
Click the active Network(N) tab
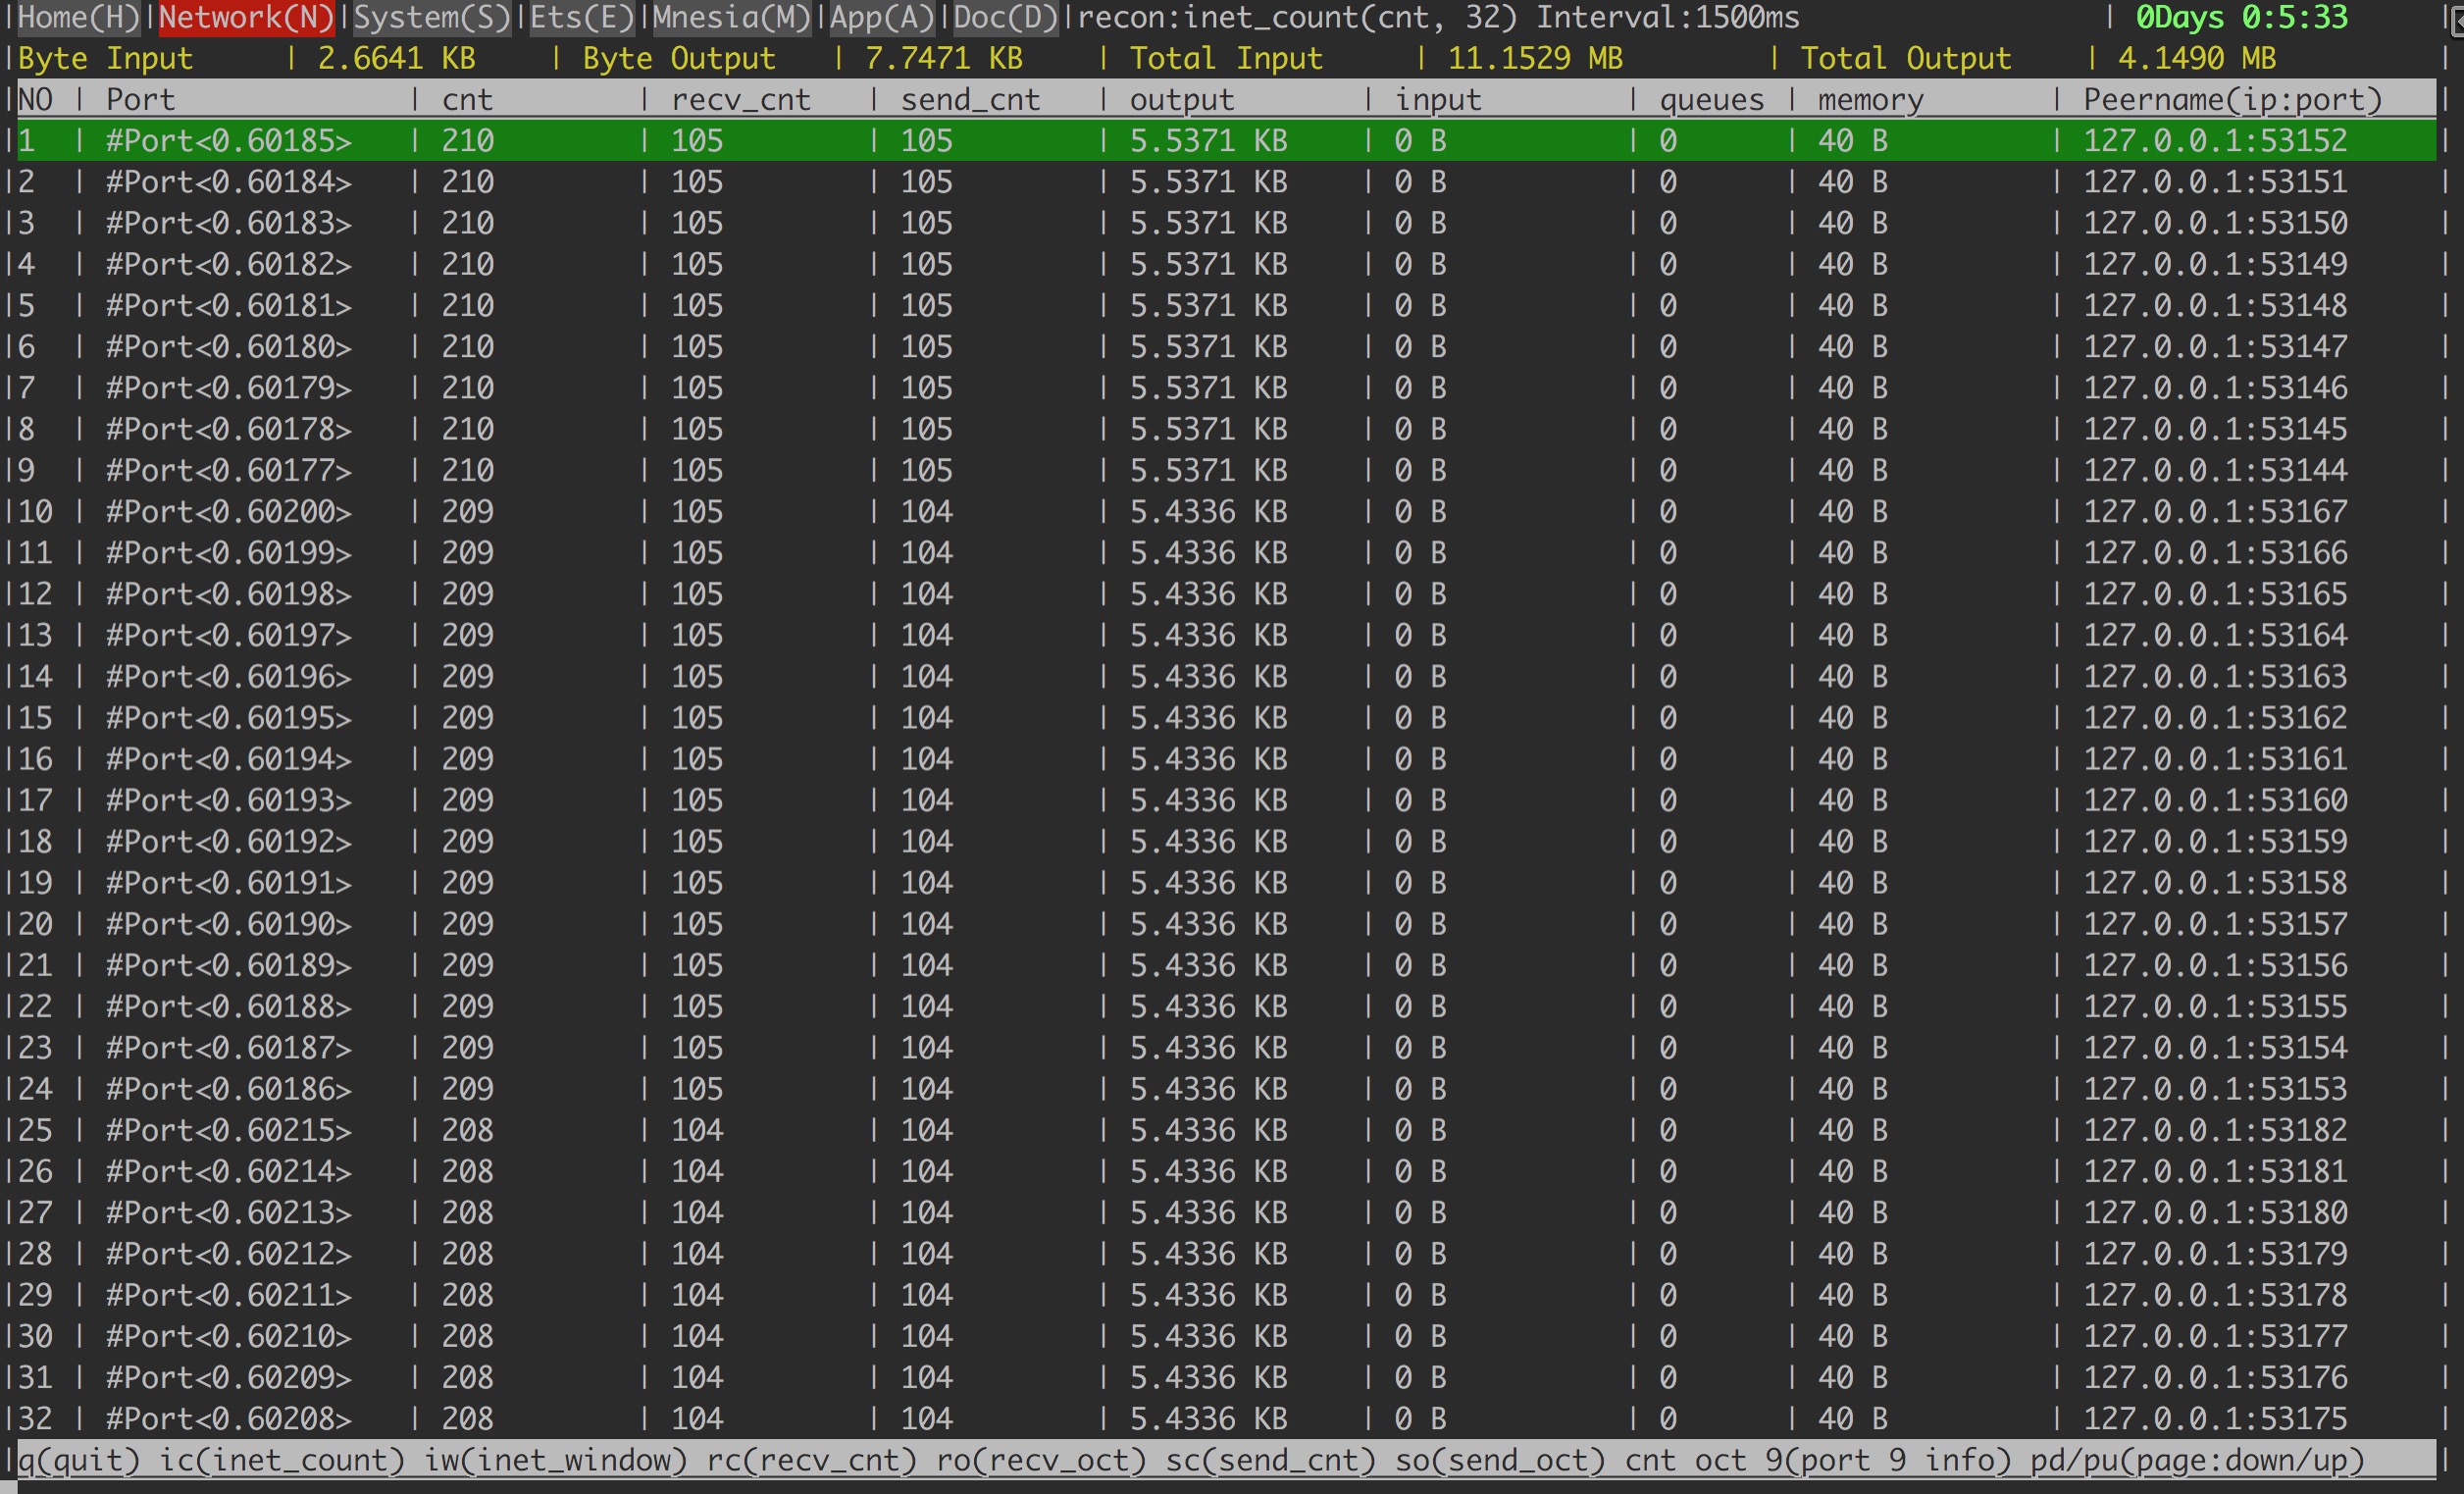[x=247, y=17]
